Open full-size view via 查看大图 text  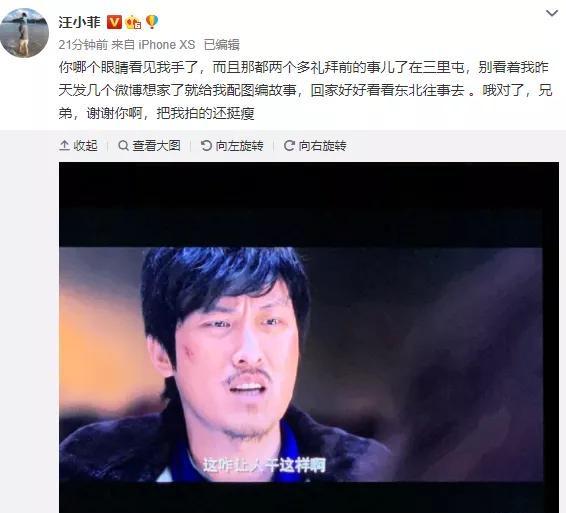point(156,145)
